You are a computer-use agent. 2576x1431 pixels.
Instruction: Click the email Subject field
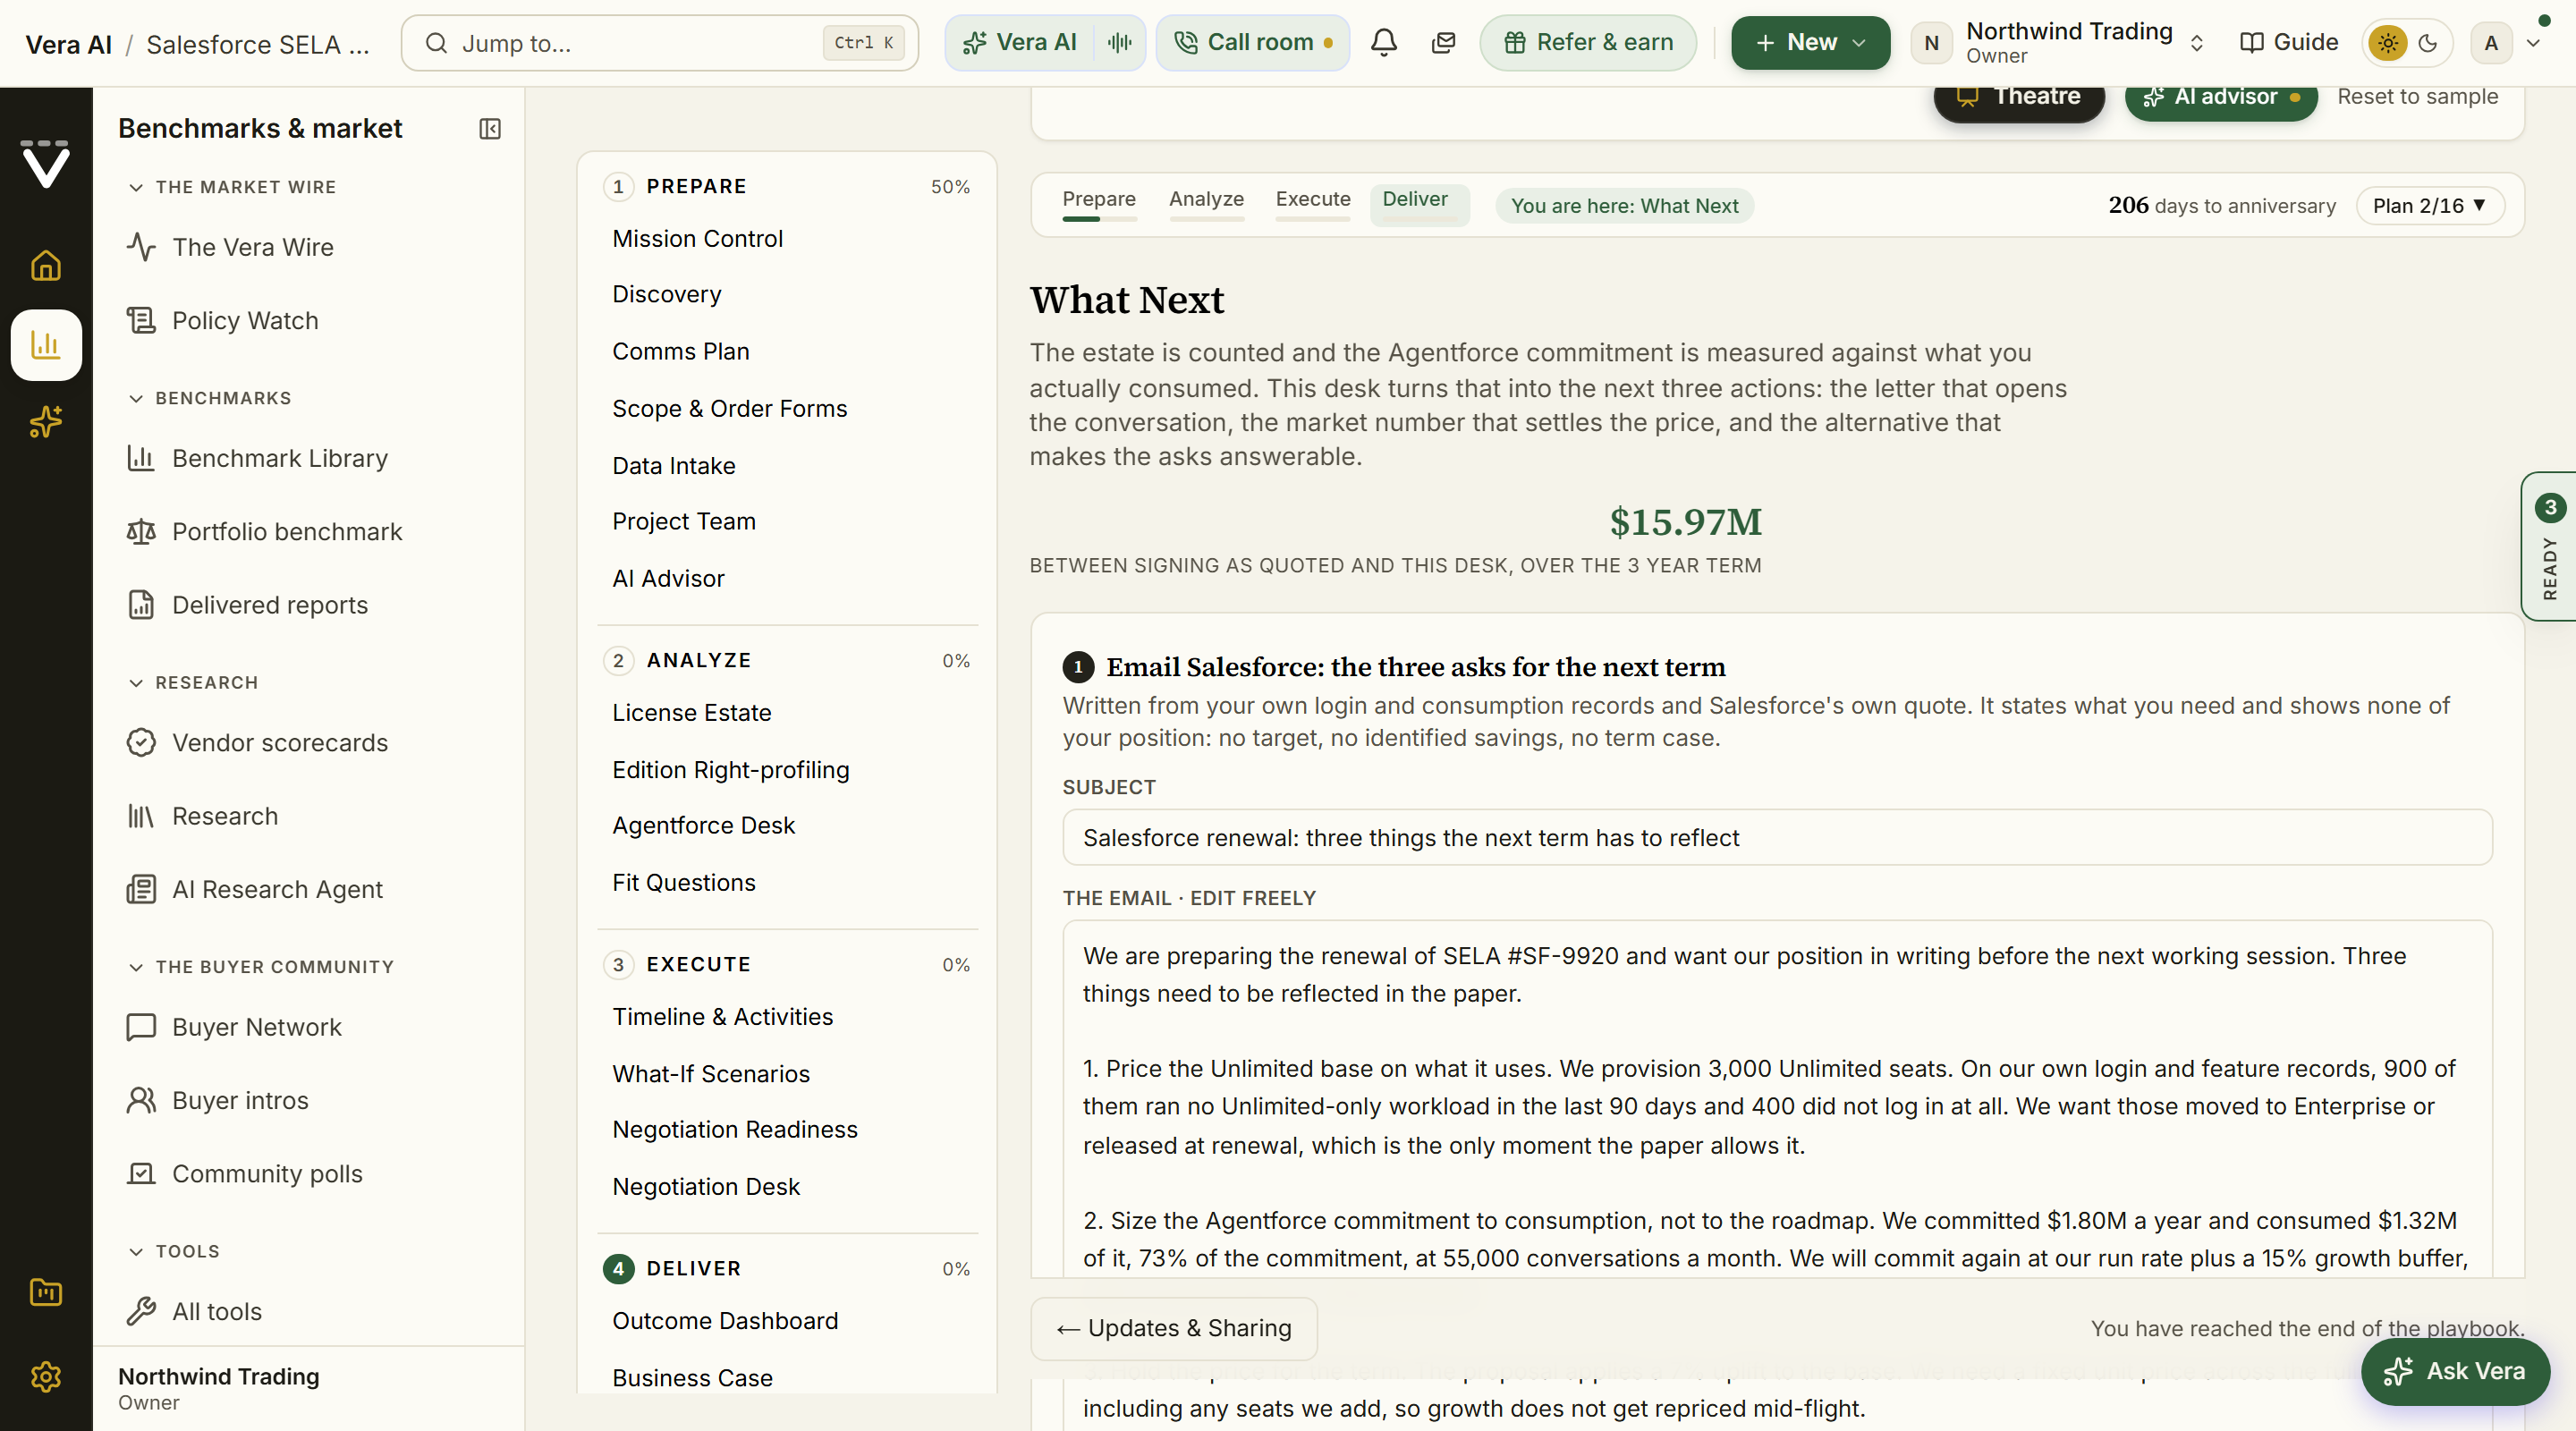pos(1777,837)
